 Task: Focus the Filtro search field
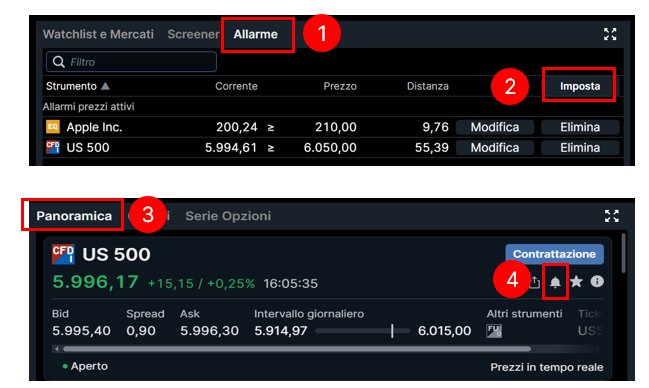coord(131,62)
